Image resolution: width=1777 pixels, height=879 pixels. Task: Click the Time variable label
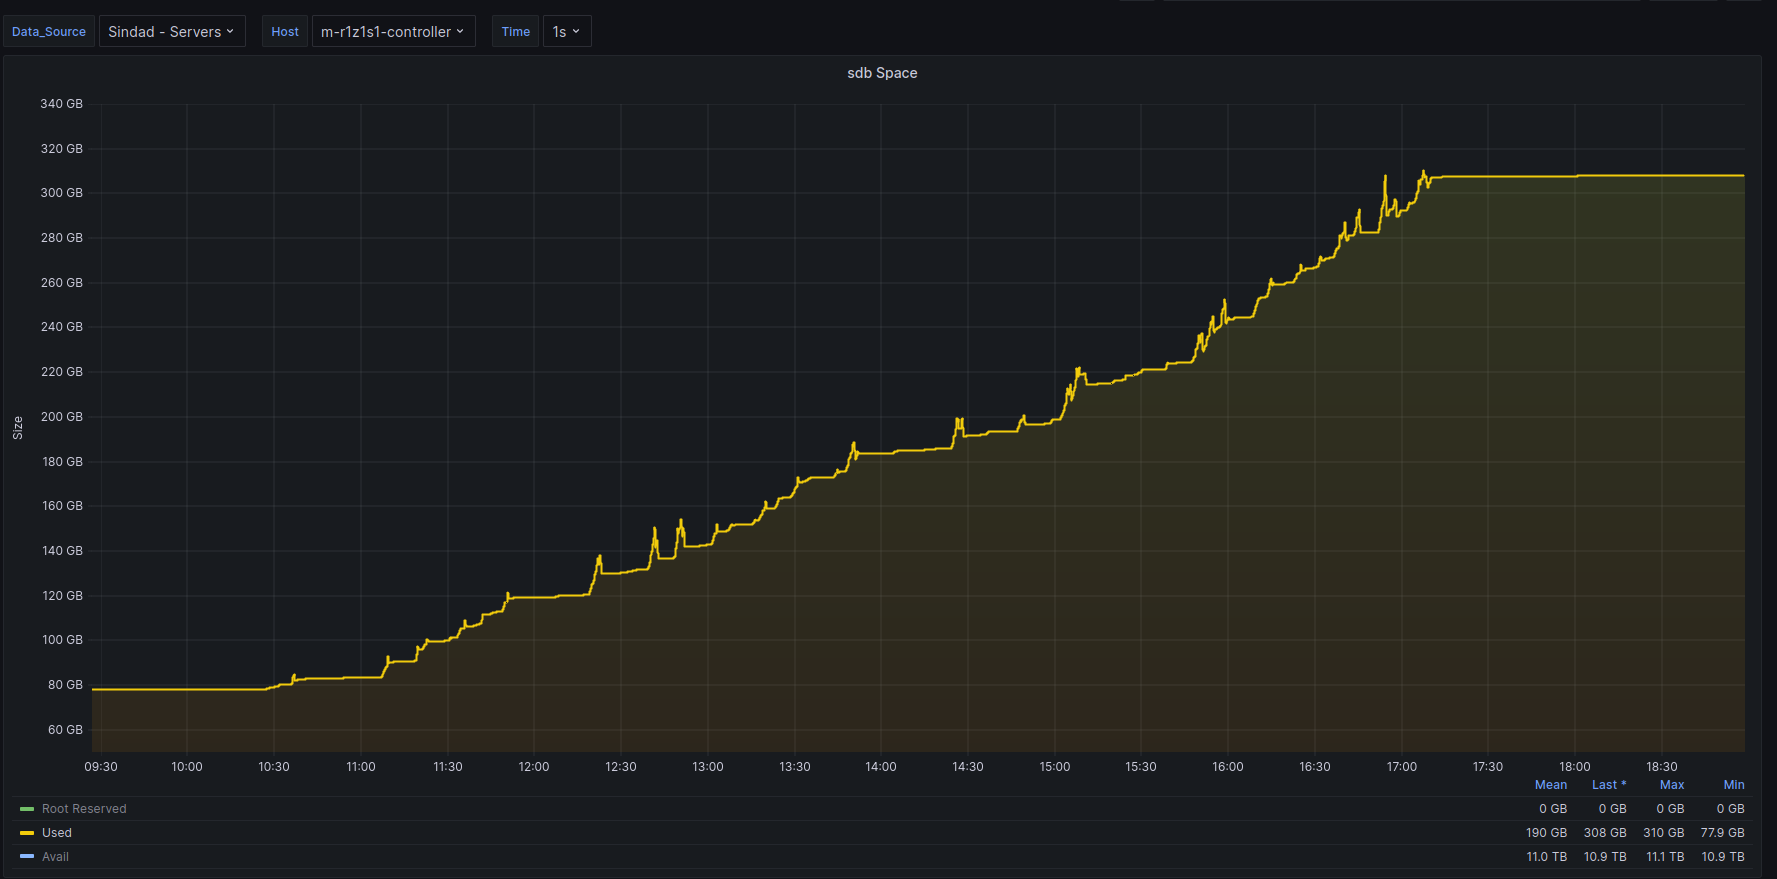pos(516,32)
